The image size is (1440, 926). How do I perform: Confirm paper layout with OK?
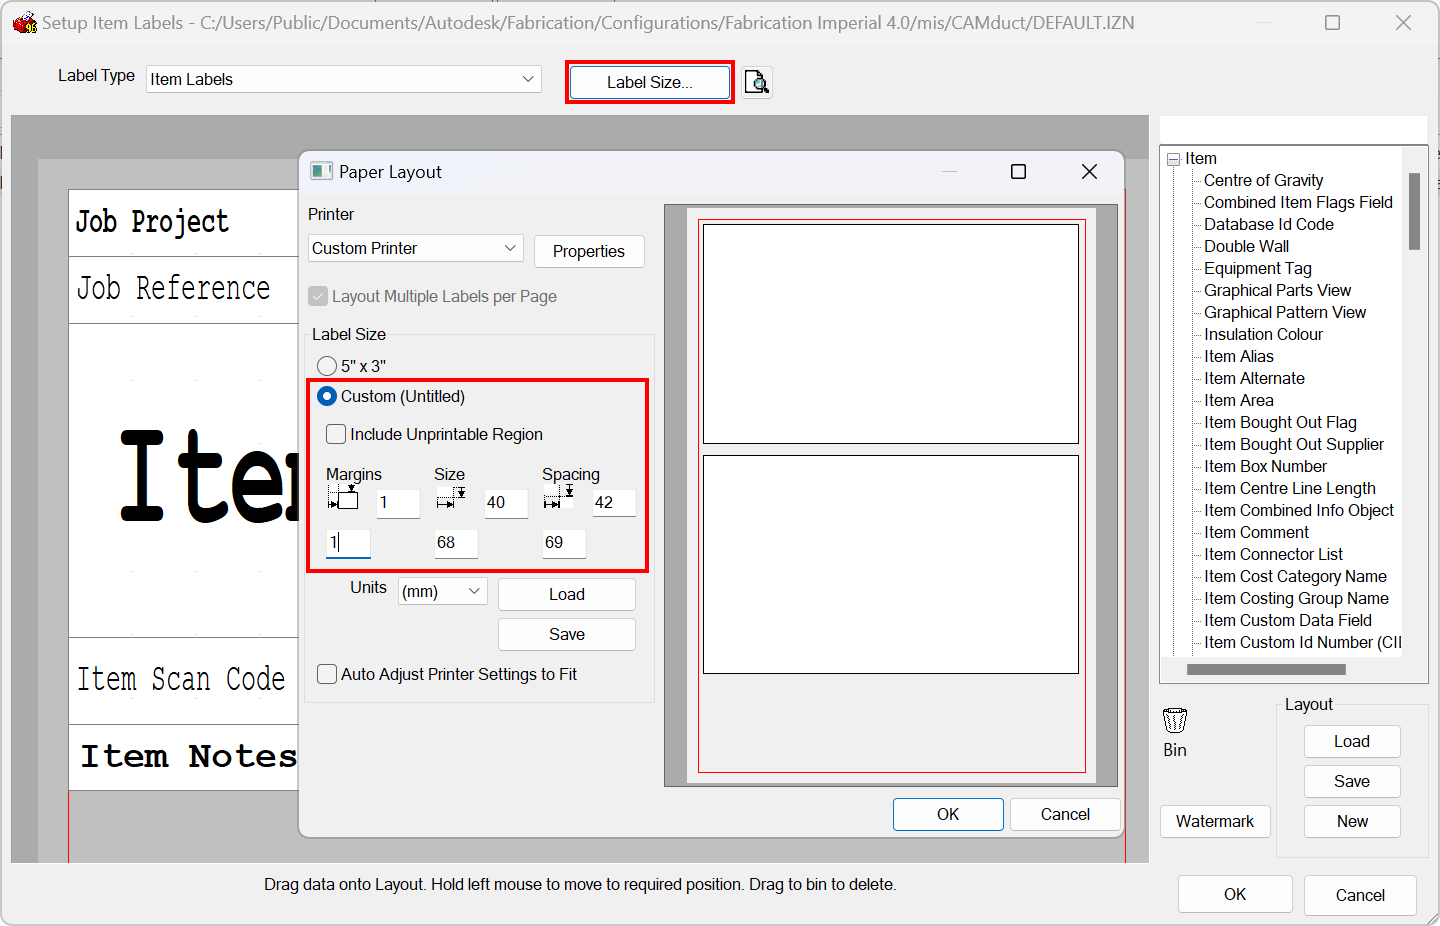click(947, 814)
